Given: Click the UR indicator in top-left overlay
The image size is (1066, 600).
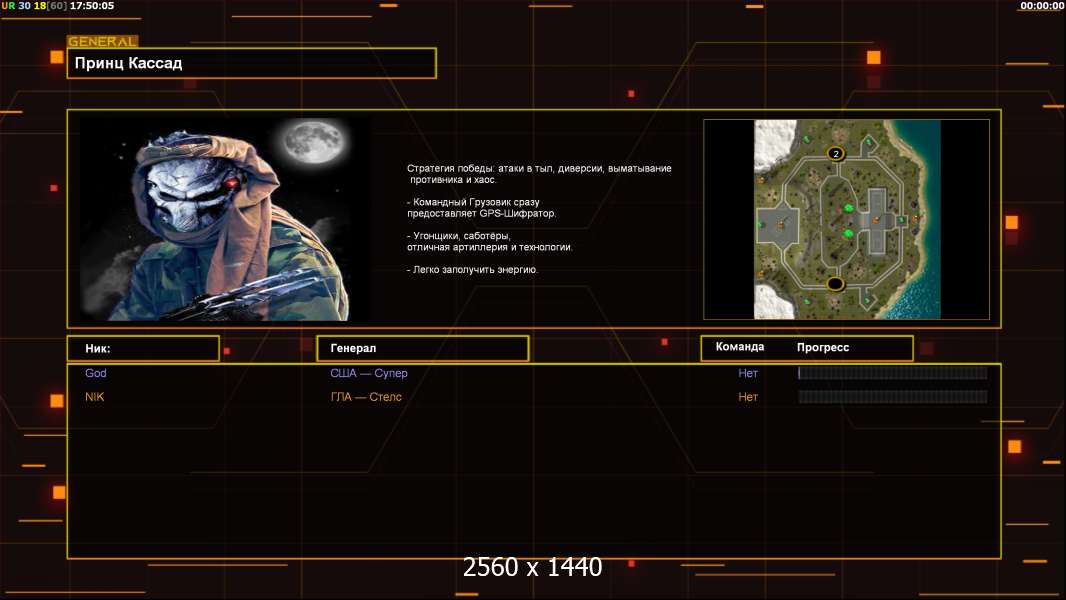Looking at the screenshot, I should click(8, 6).
